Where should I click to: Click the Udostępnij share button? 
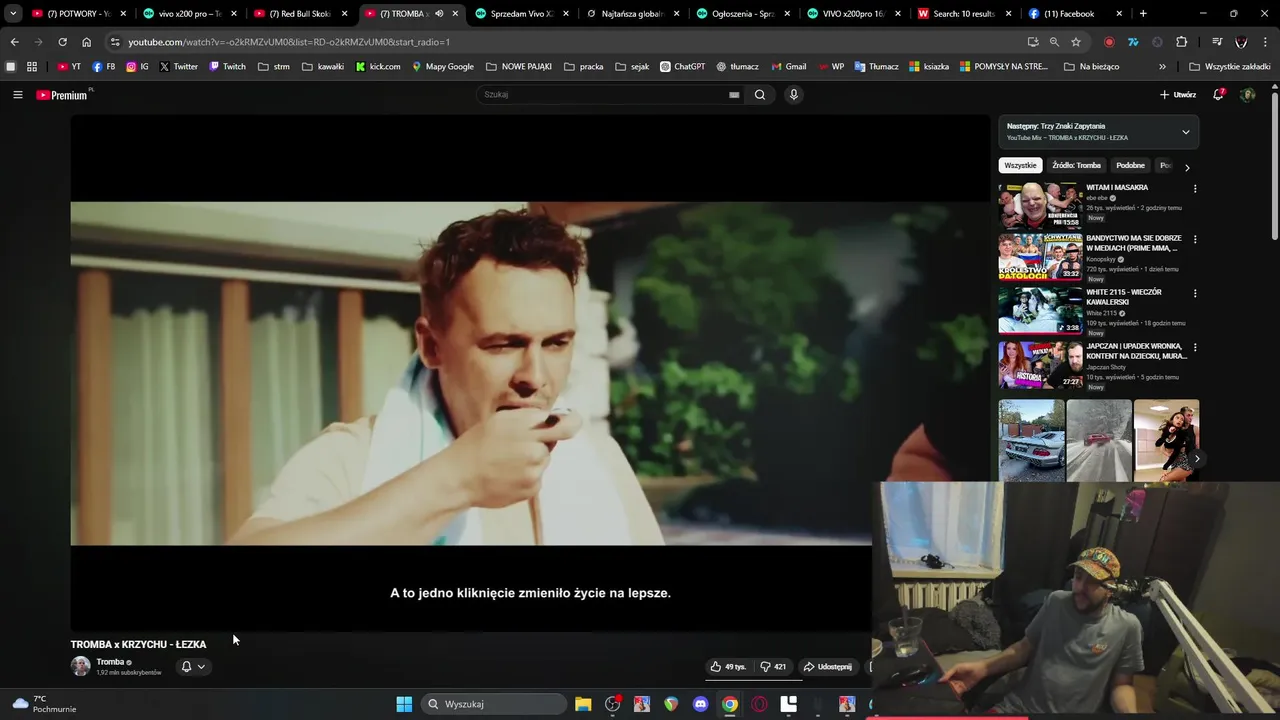click(827, 667)
